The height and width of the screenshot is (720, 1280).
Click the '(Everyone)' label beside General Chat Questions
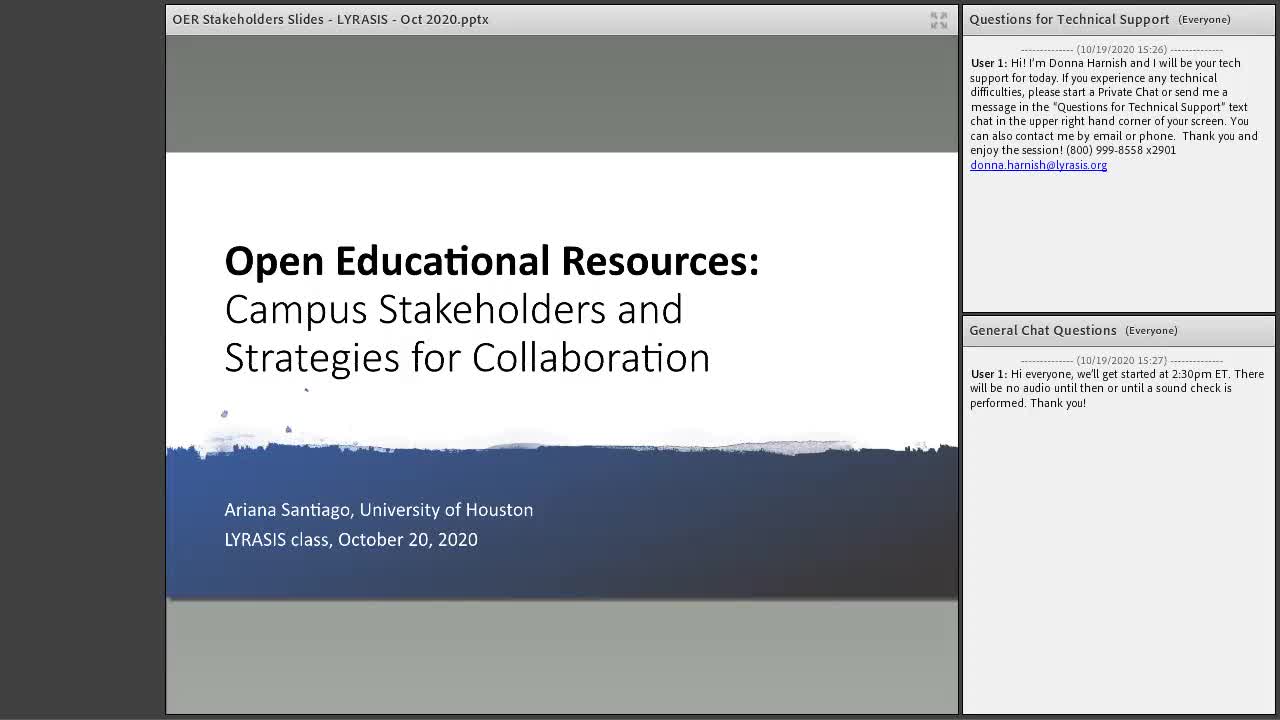tap(1151, 330)
